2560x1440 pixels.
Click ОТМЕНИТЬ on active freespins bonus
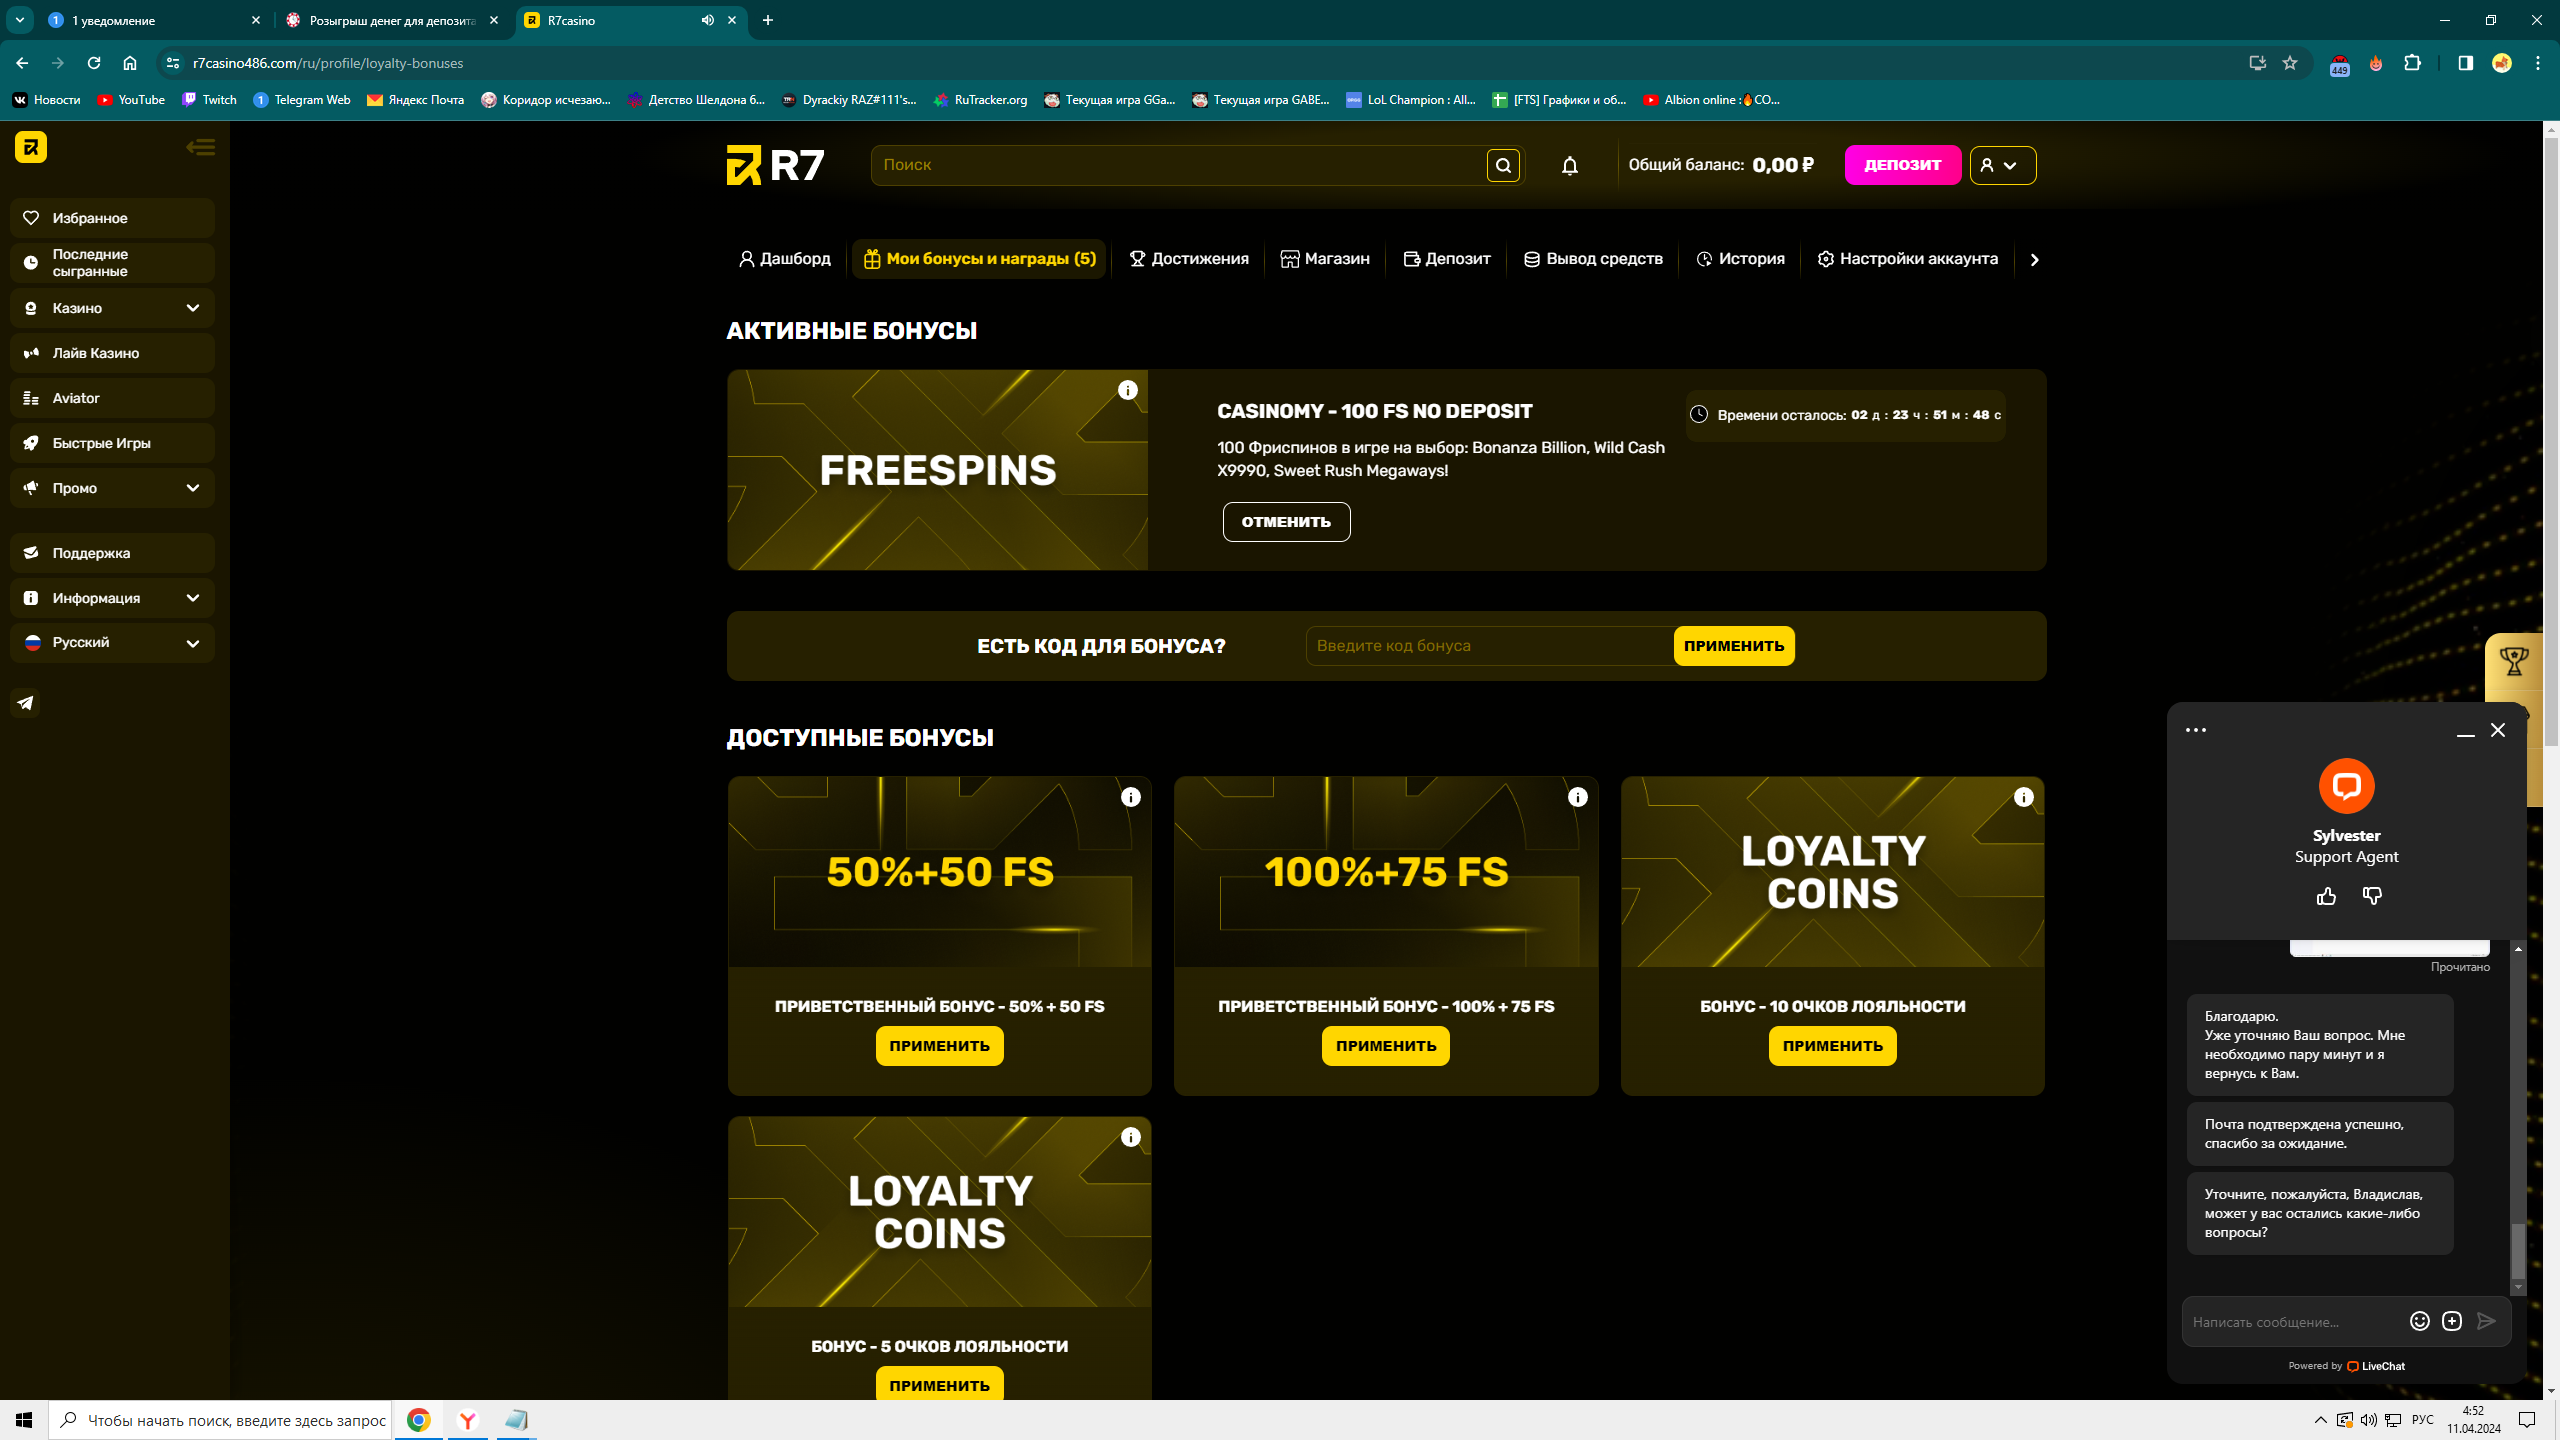click(1286, 522)
